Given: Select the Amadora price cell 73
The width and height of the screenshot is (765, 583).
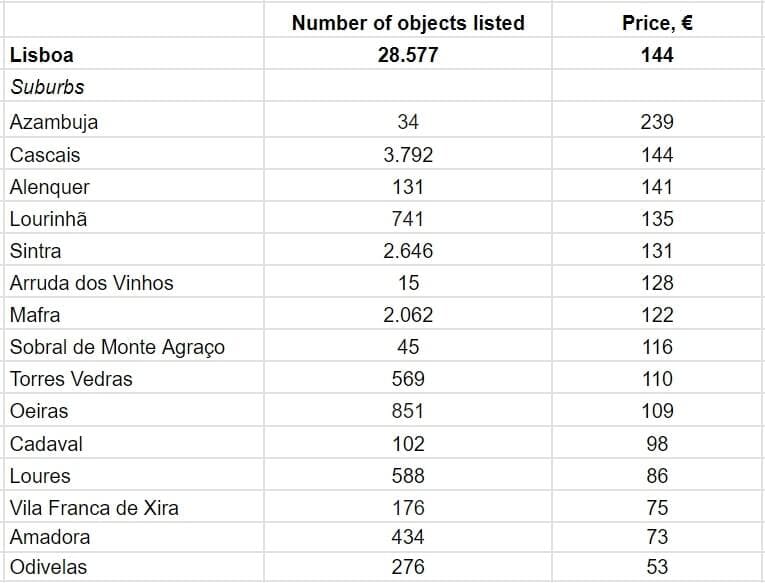Looking at the screenshot, I should 657,537.
